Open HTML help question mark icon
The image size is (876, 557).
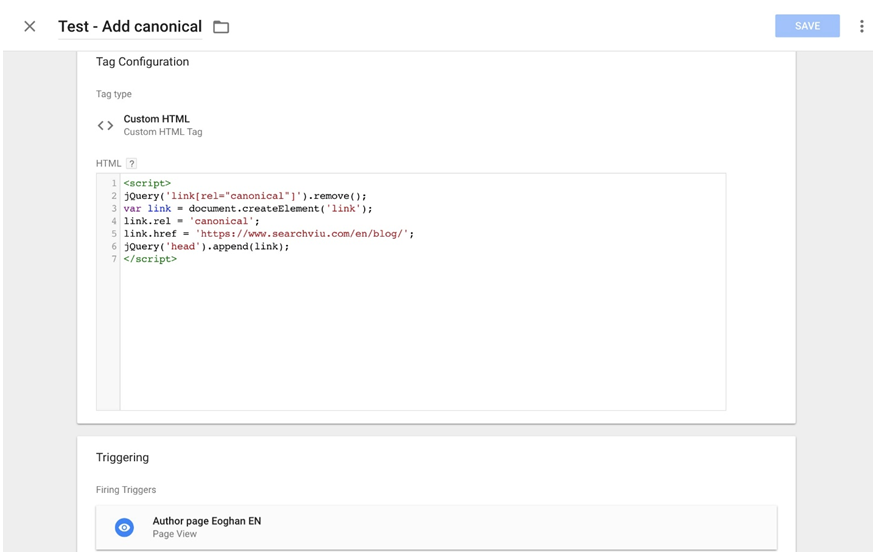point(131,163)
